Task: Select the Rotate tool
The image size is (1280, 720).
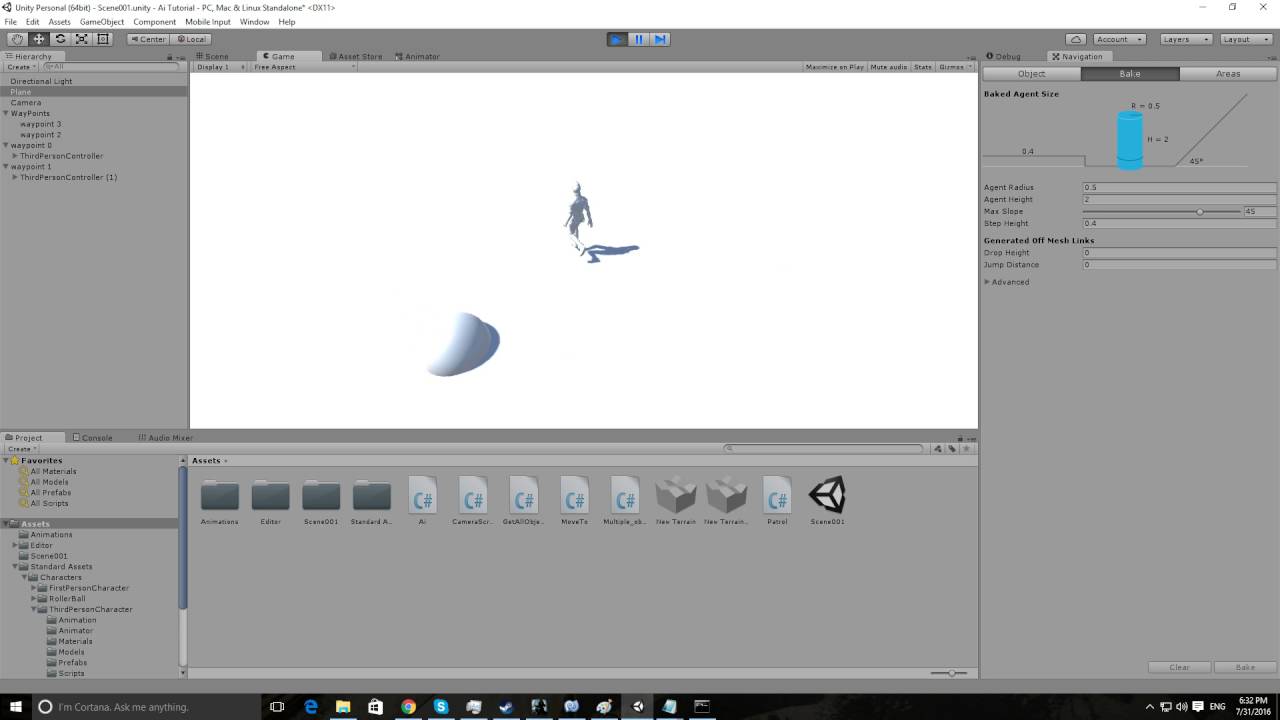Action: pos(59,38)
